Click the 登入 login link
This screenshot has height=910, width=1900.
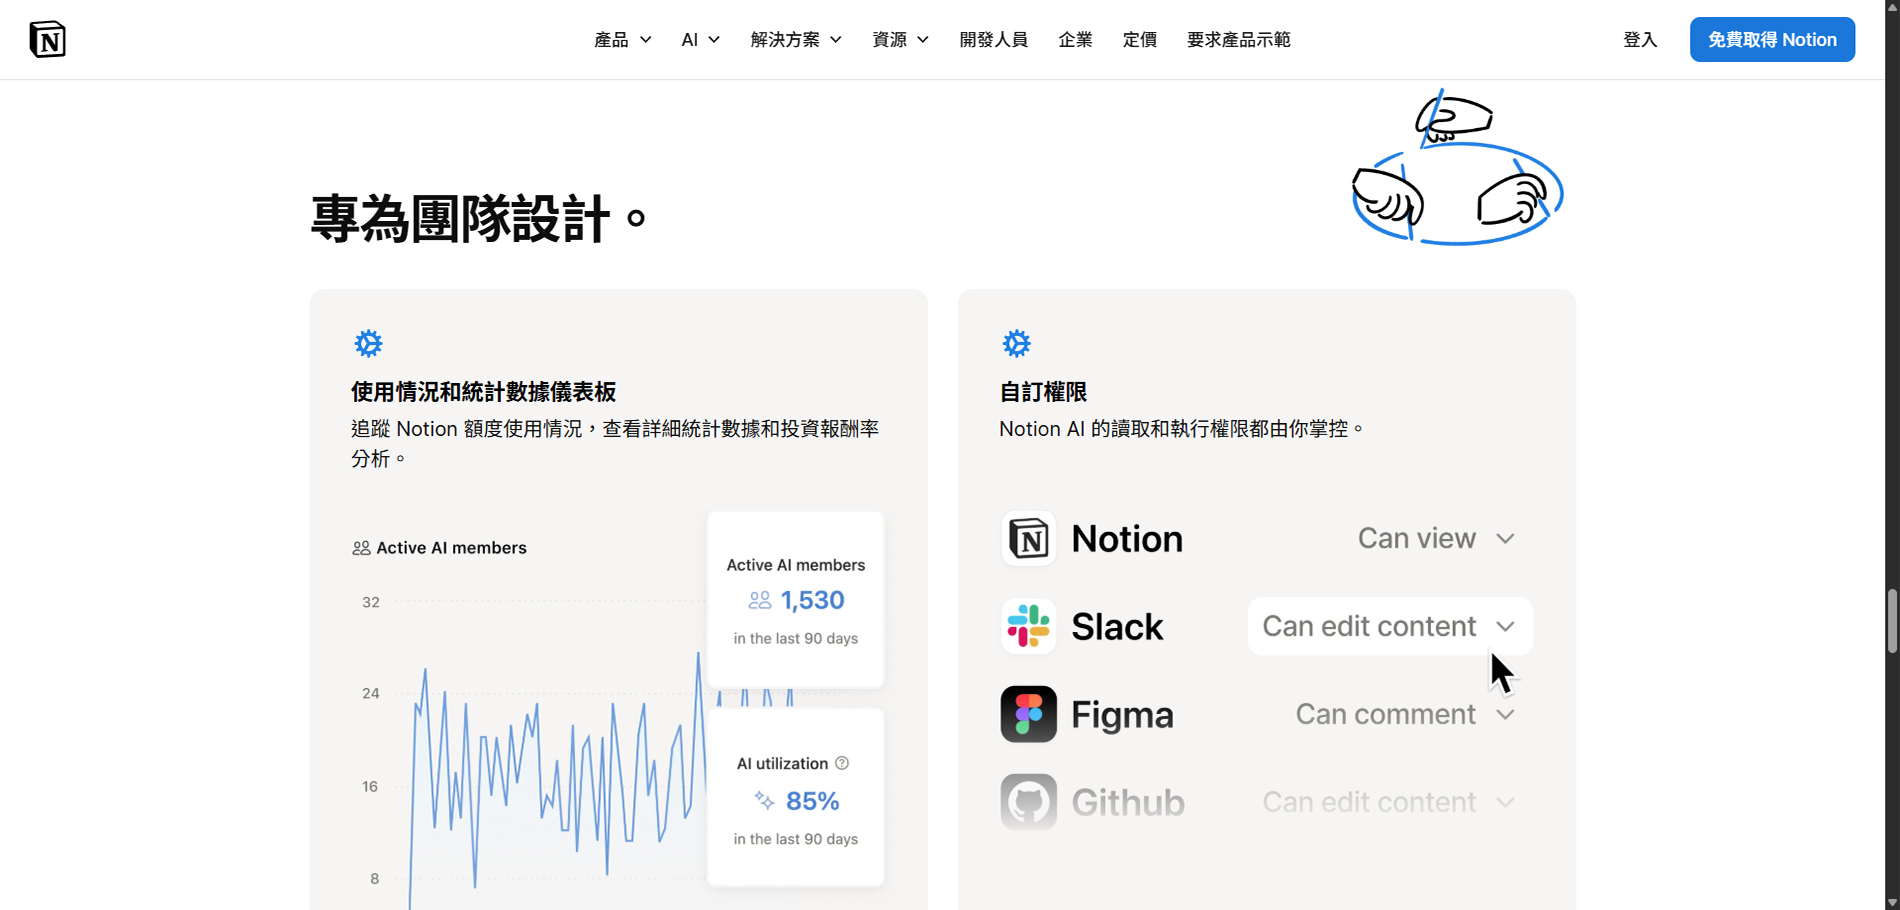point(1640,40)
